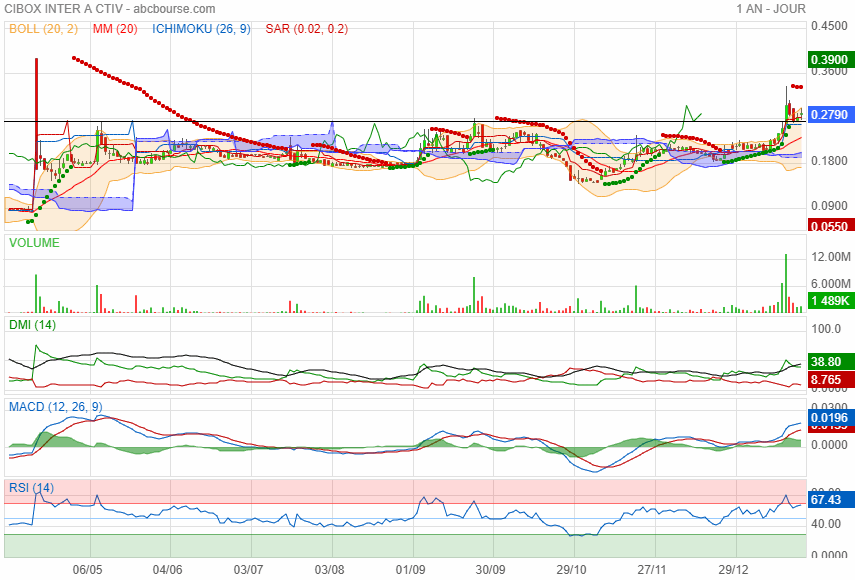Click the 12.00M volume axis value
The height and width of the screenshot is (580, 855).
pyautogui.click(x=830, y=256)
